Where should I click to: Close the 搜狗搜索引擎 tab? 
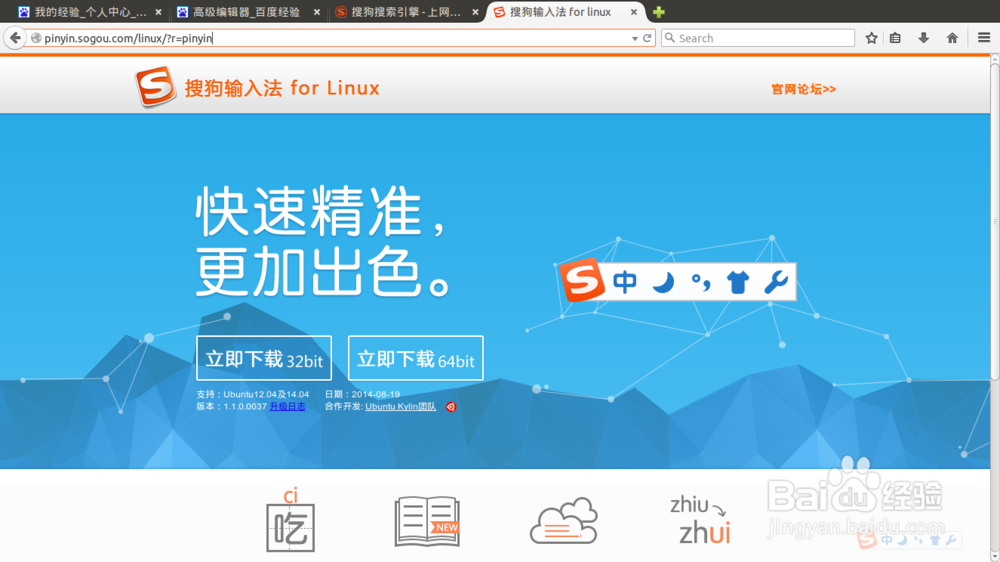475,12
